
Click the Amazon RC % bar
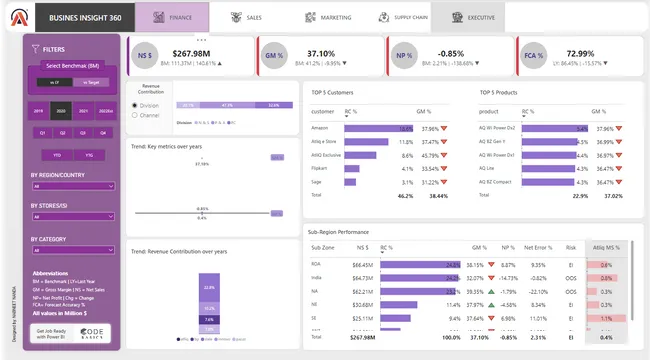pyautogui.click(x=378, y=129)
